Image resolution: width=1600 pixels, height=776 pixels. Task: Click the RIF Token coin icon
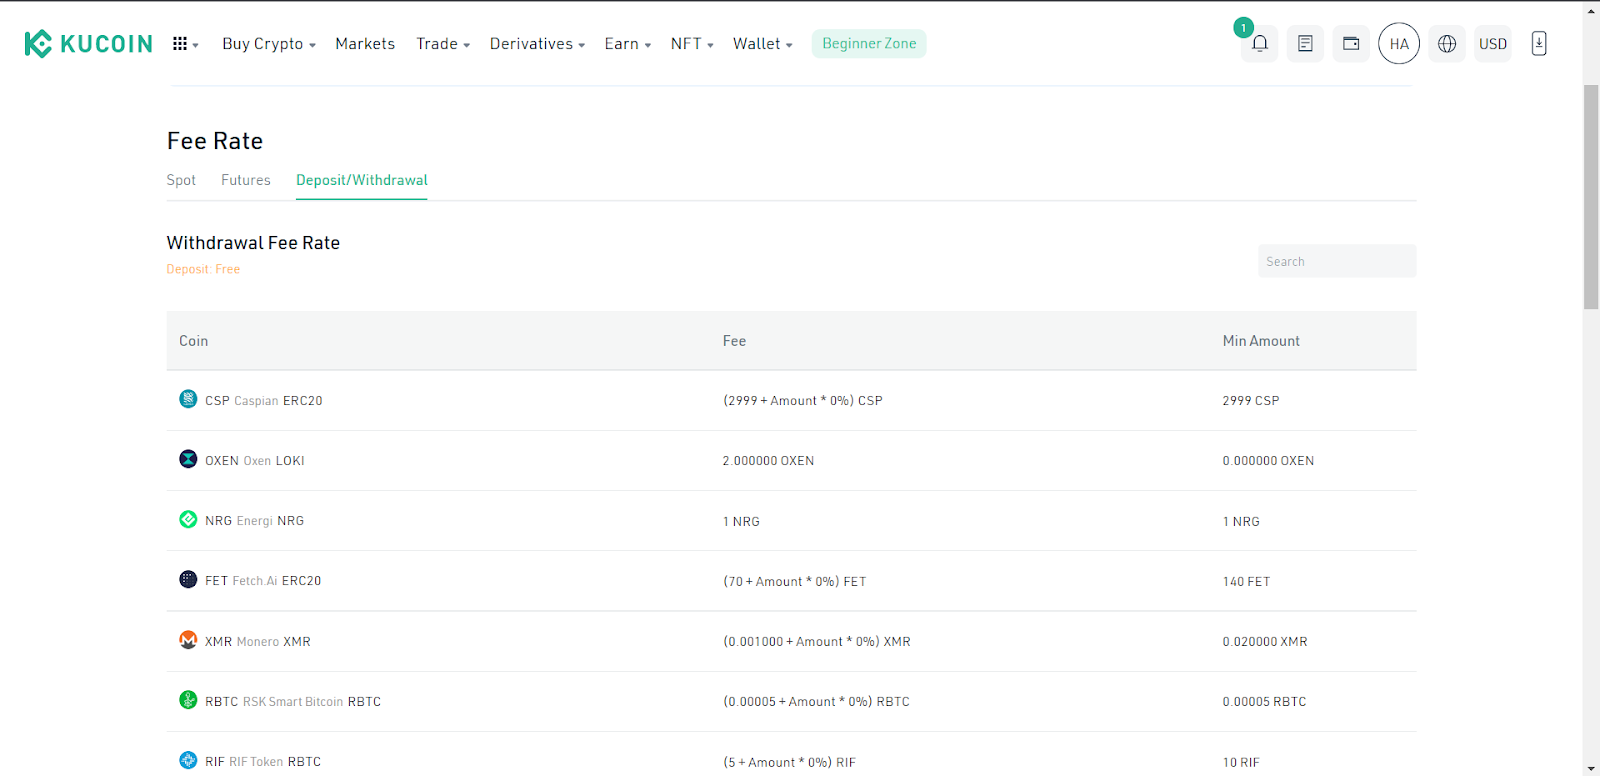coord(188,760)
